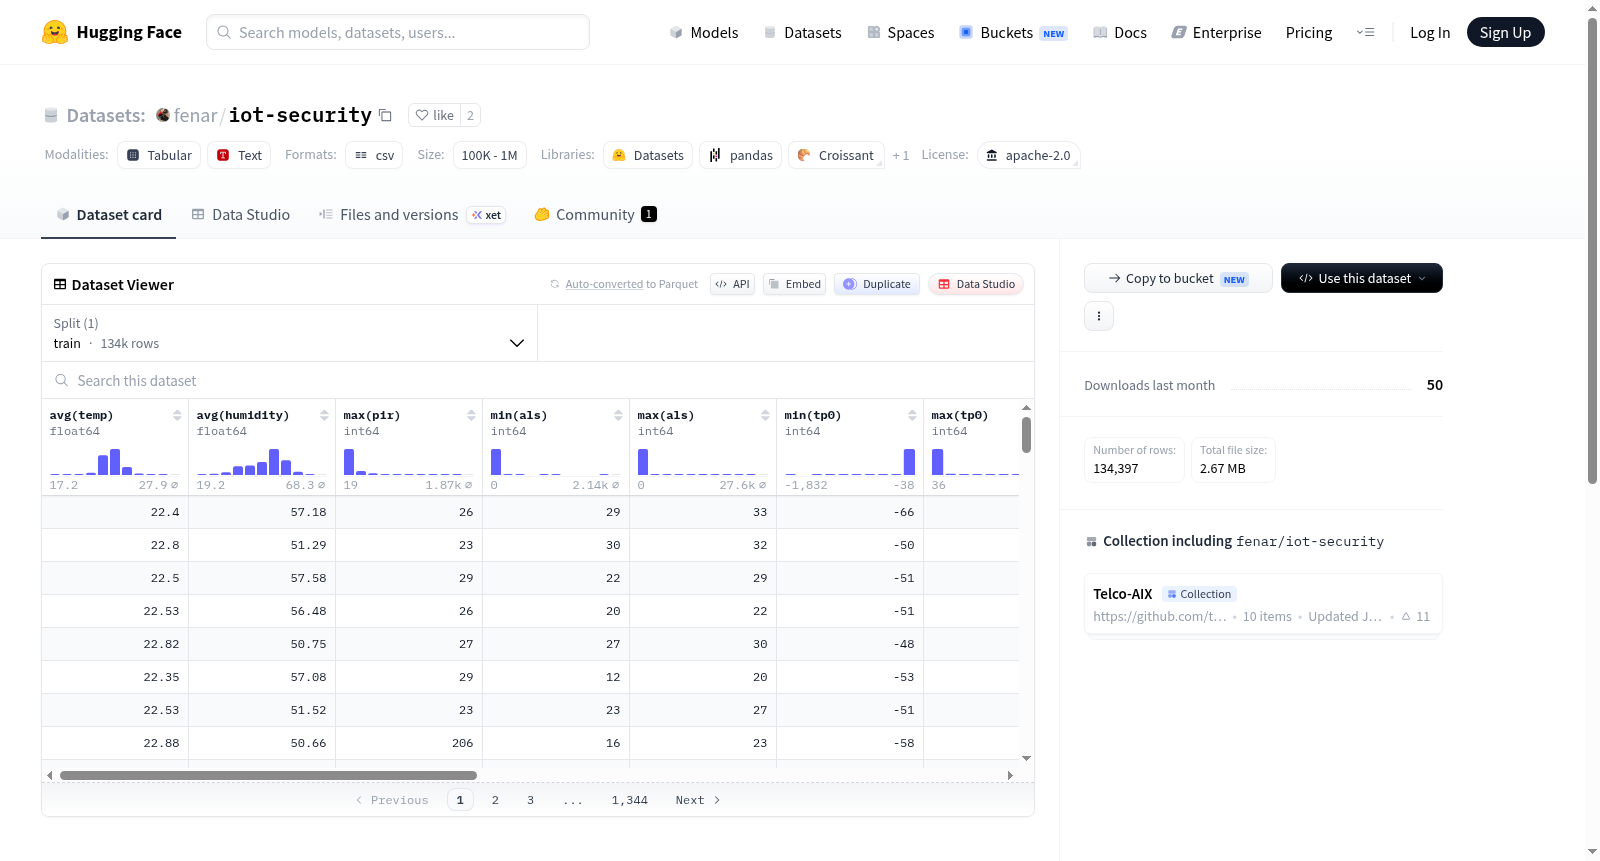Select the 100K - 1M size tag
Screen dimensions: 1600x861
click(489, 155)
